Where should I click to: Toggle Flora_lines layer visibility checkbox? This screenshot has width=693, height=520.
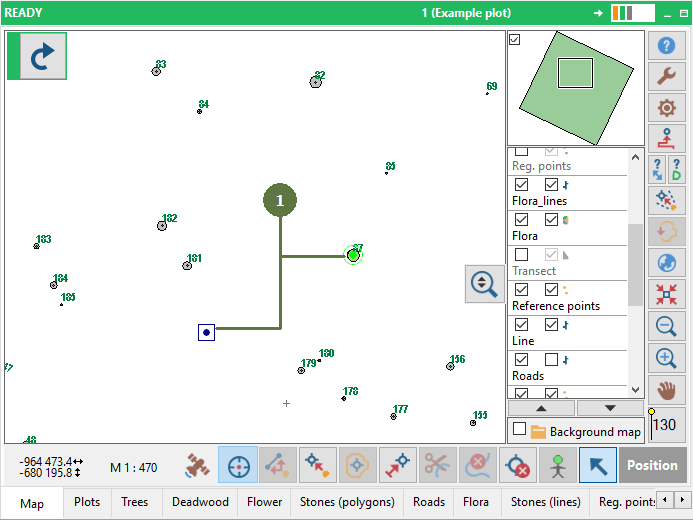[x=522, y=184]
